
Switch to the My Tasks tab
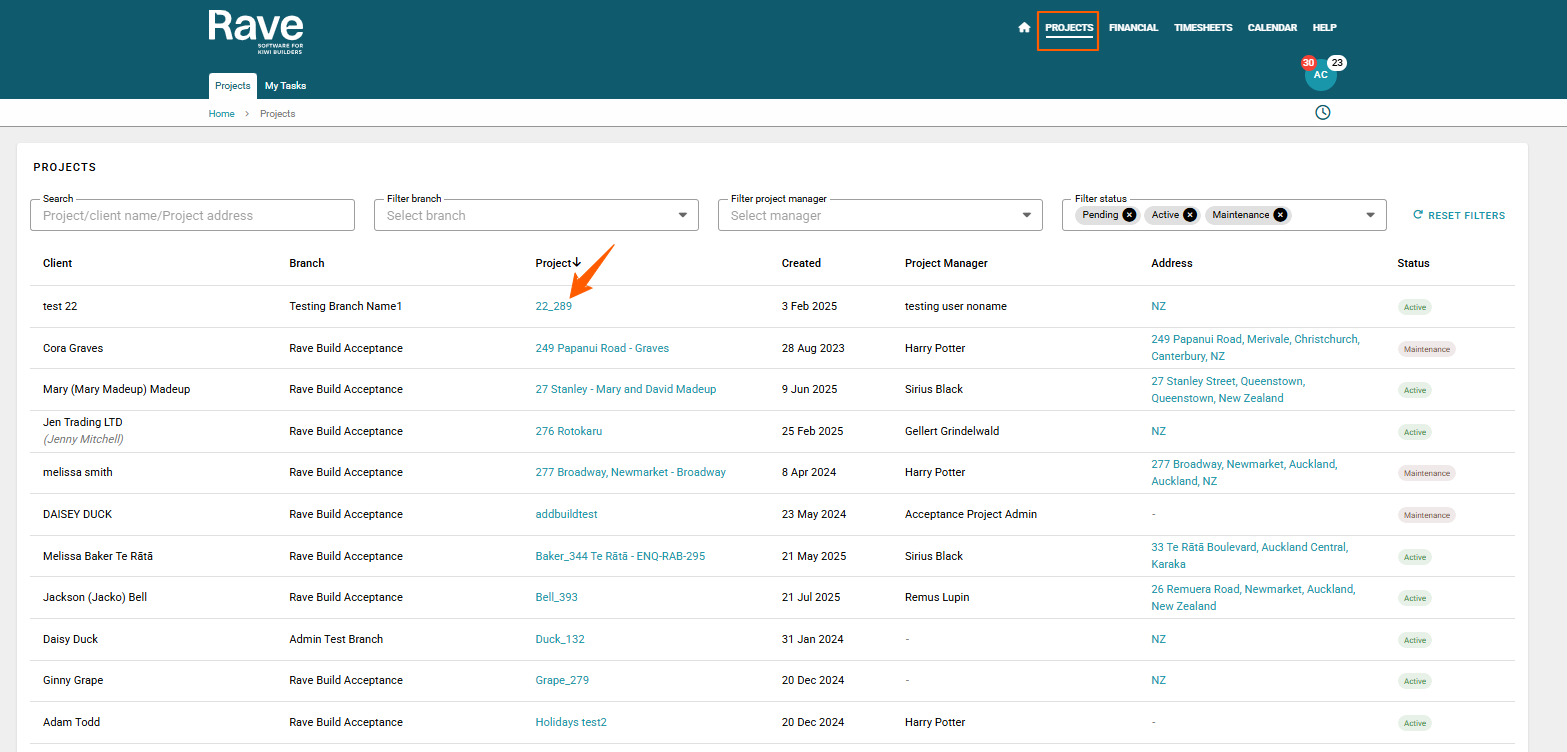285,86
